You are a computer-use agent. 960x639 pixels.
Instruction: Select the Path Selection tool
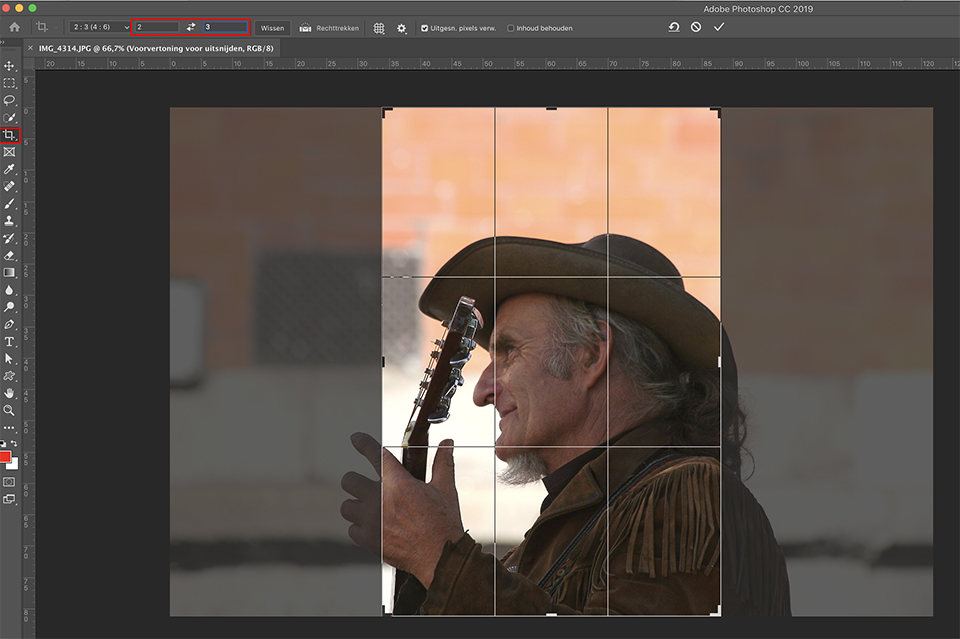(x=9, y=359)
